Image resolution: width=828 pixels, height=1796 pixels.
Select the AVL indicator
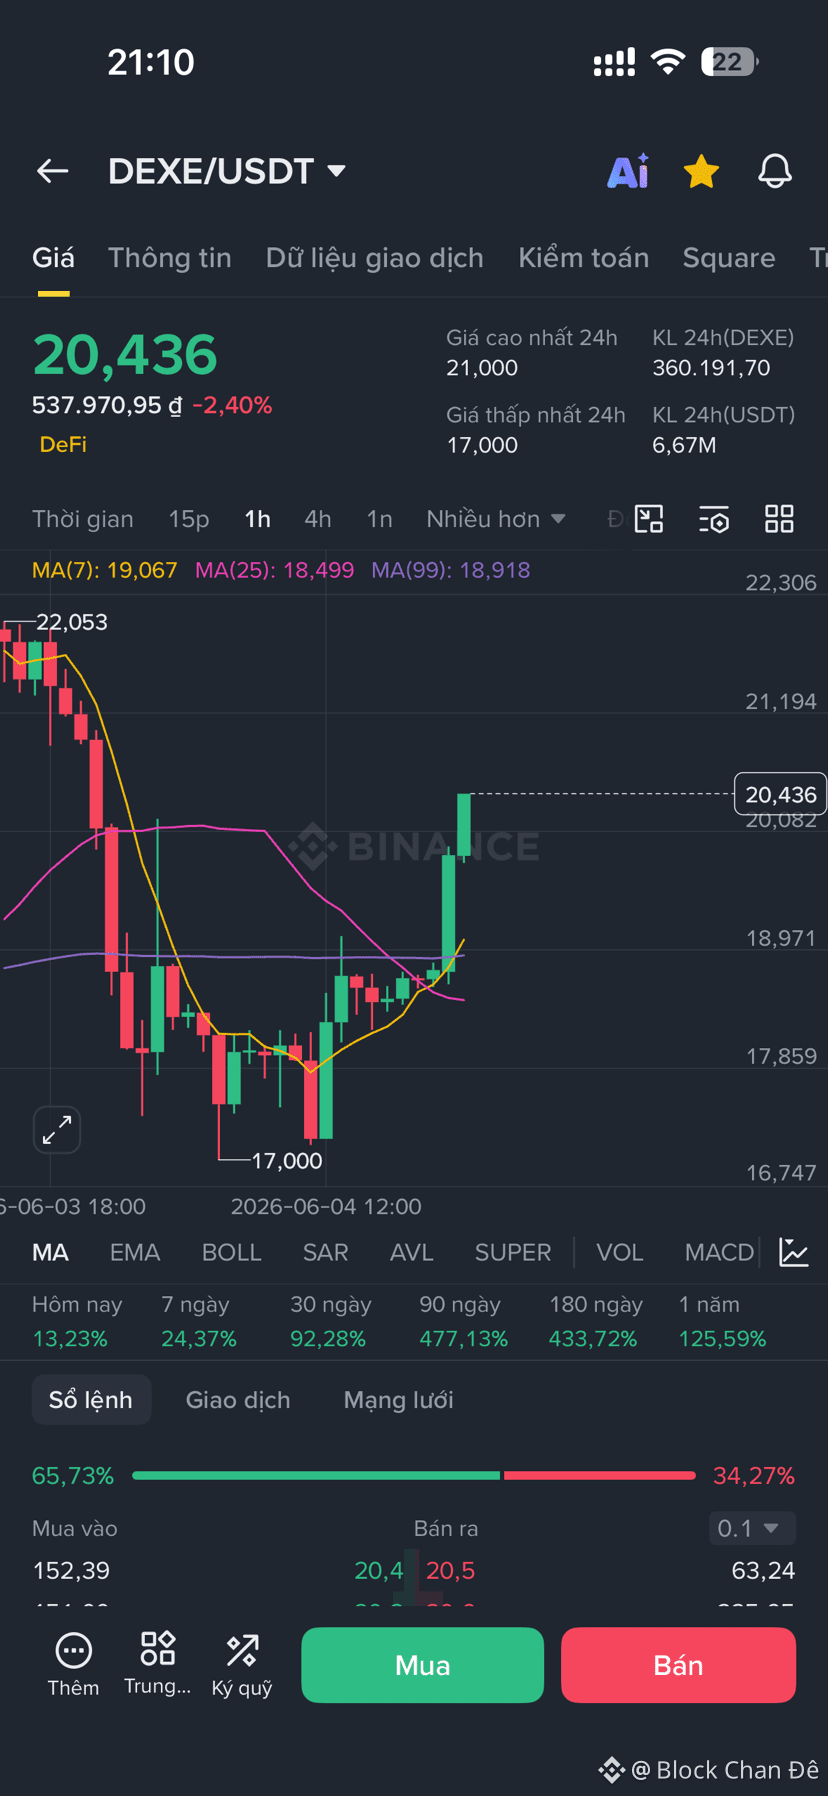tap(412, 1252)
